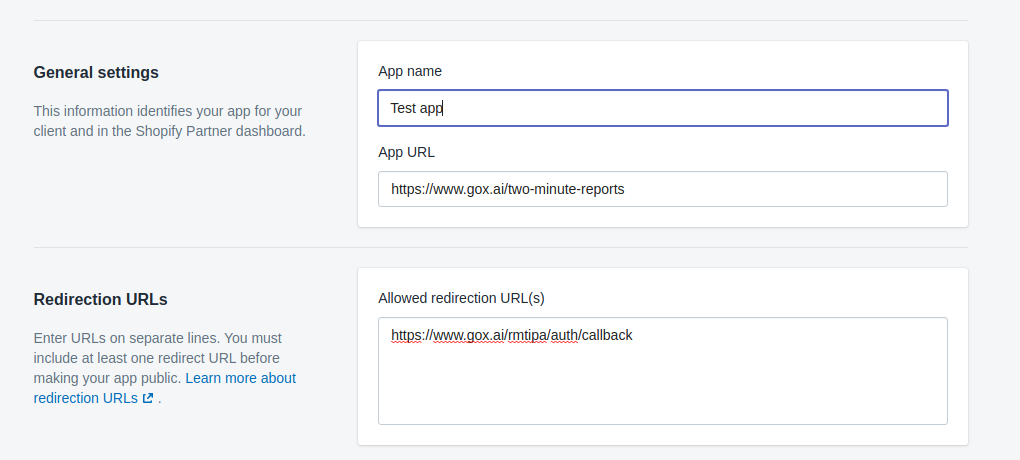Click into the App URL text field
This screenshot has width=1020, height=460.
pos(663,189)
